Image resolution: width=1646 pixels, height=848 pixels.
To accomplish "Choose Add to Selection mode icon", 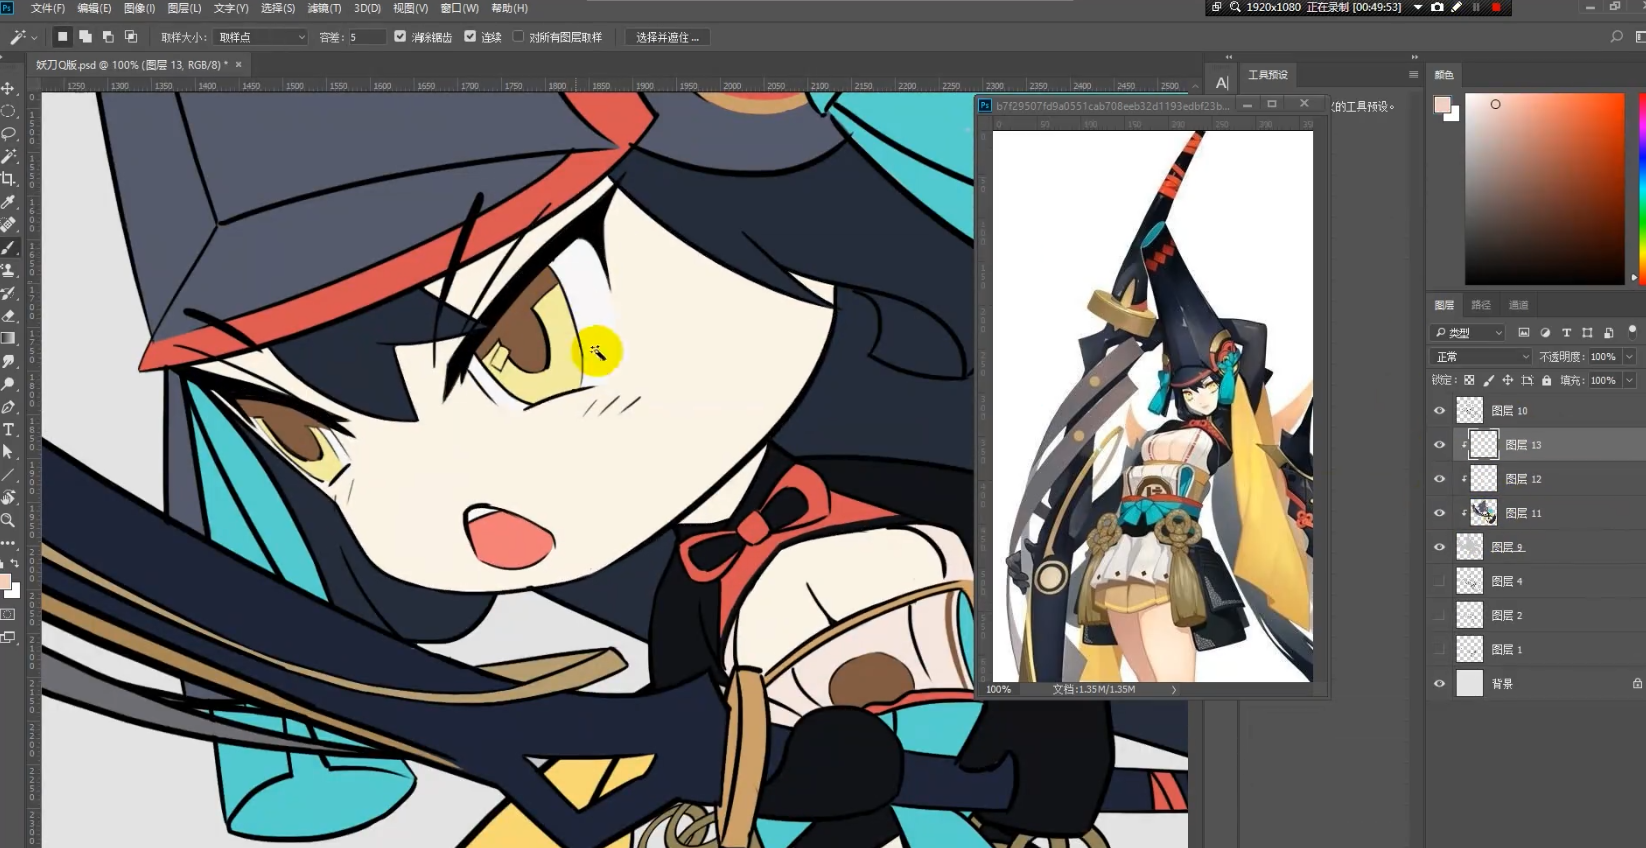I will (85, 37).
